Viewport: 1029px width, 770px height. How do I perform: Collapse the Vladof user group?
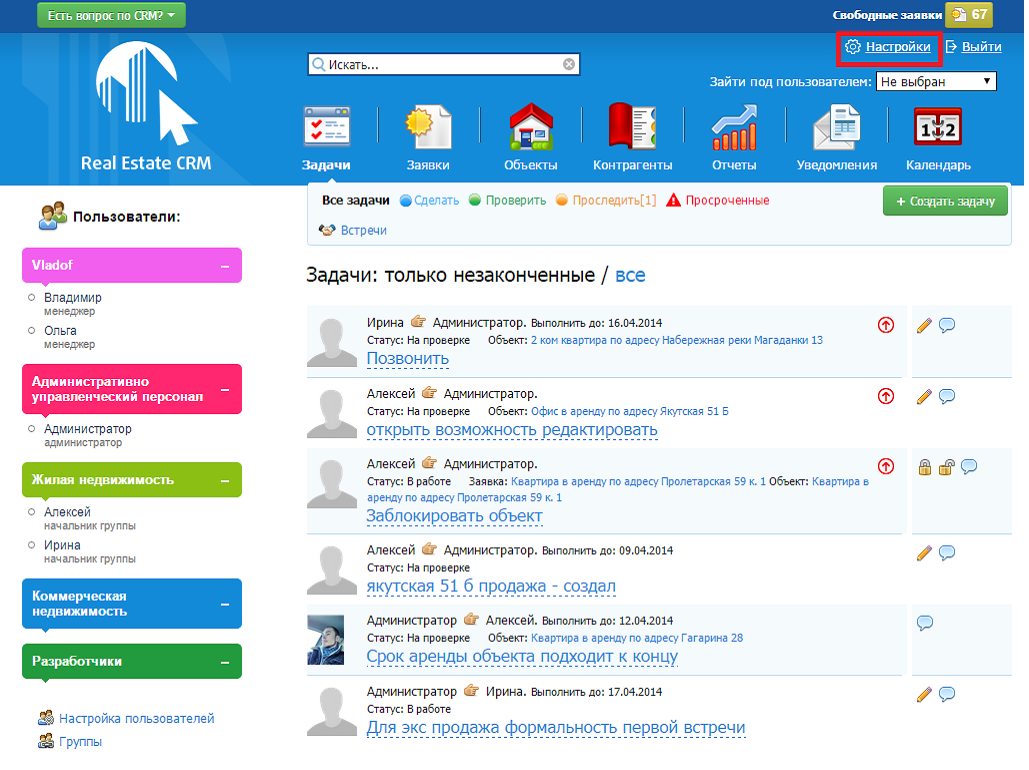[x=225, y=267]
